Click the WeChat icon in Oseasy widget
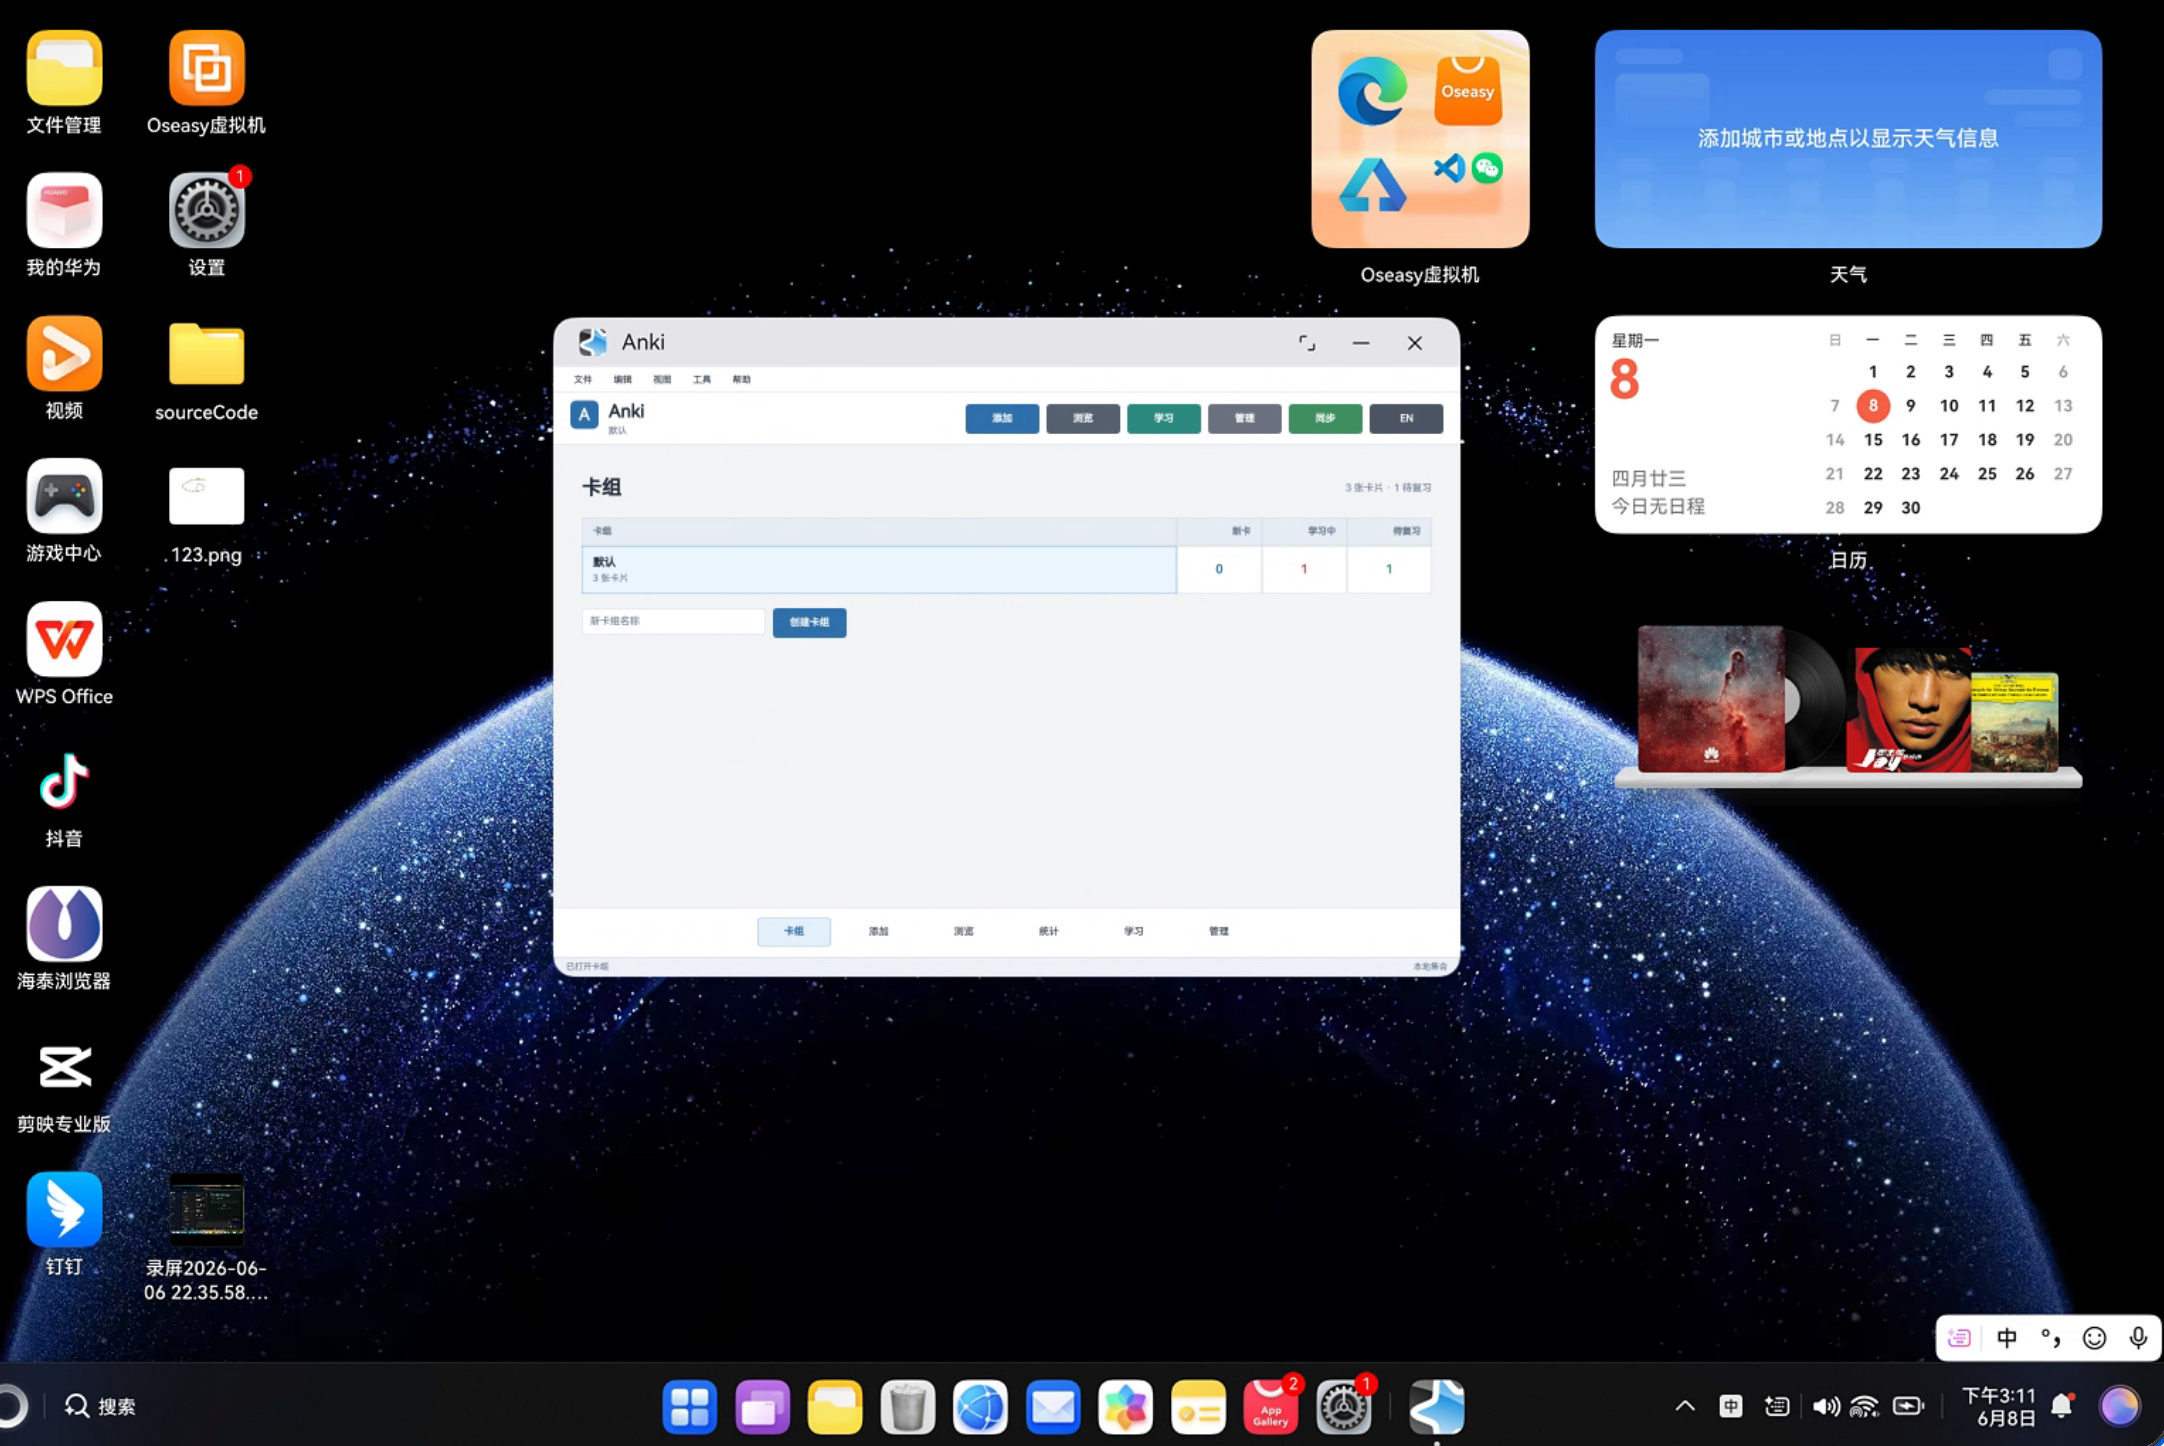 (x=1487, y=167)
